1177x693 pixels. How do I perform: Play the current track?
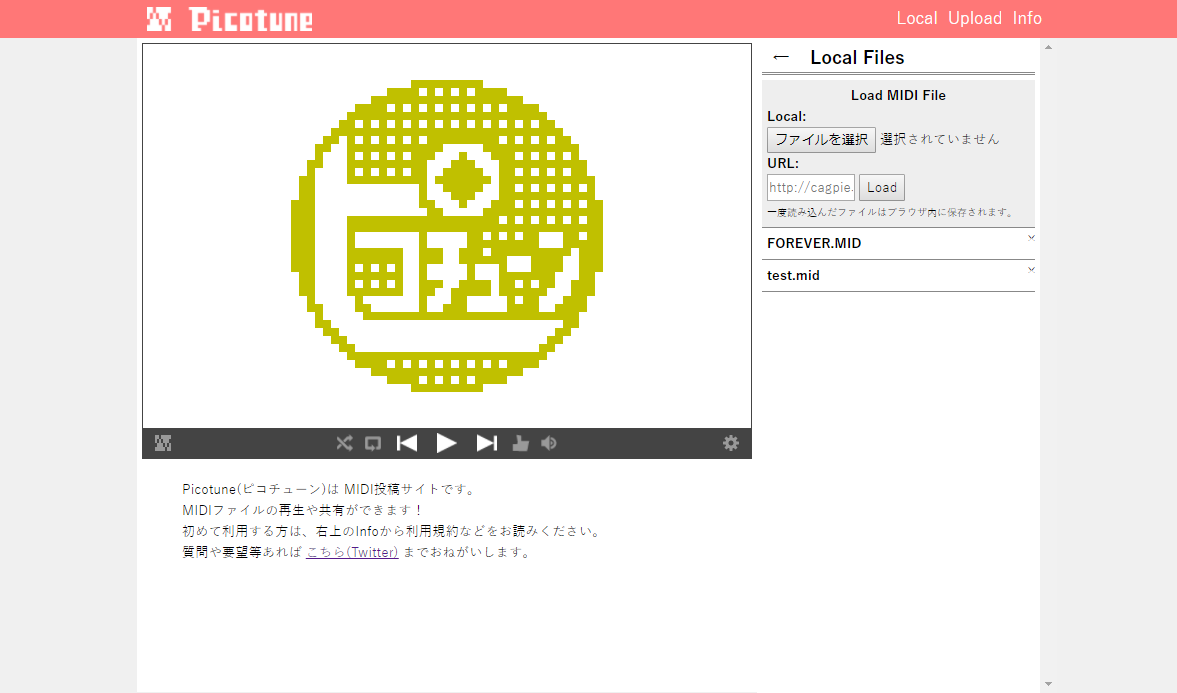click(447, 443)
